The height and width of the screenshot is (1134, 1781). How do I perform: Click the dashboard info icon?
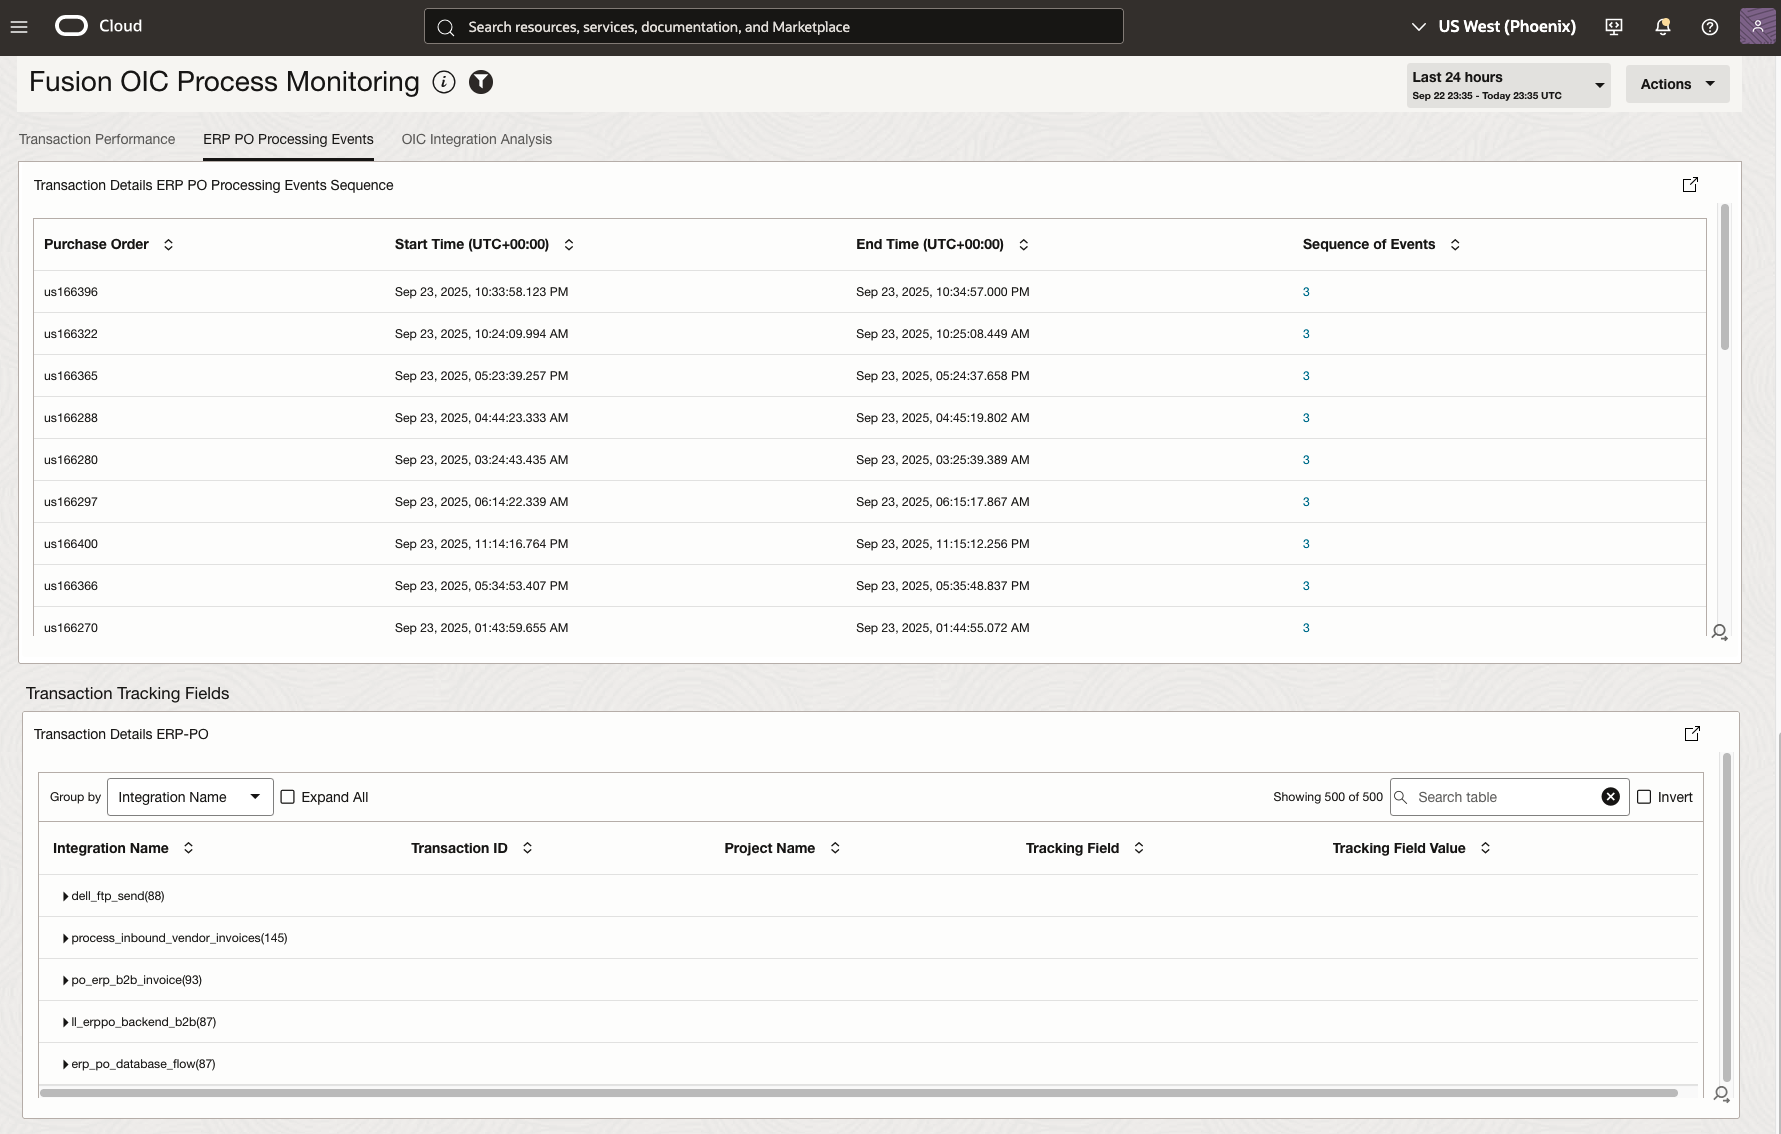point(443,83)
